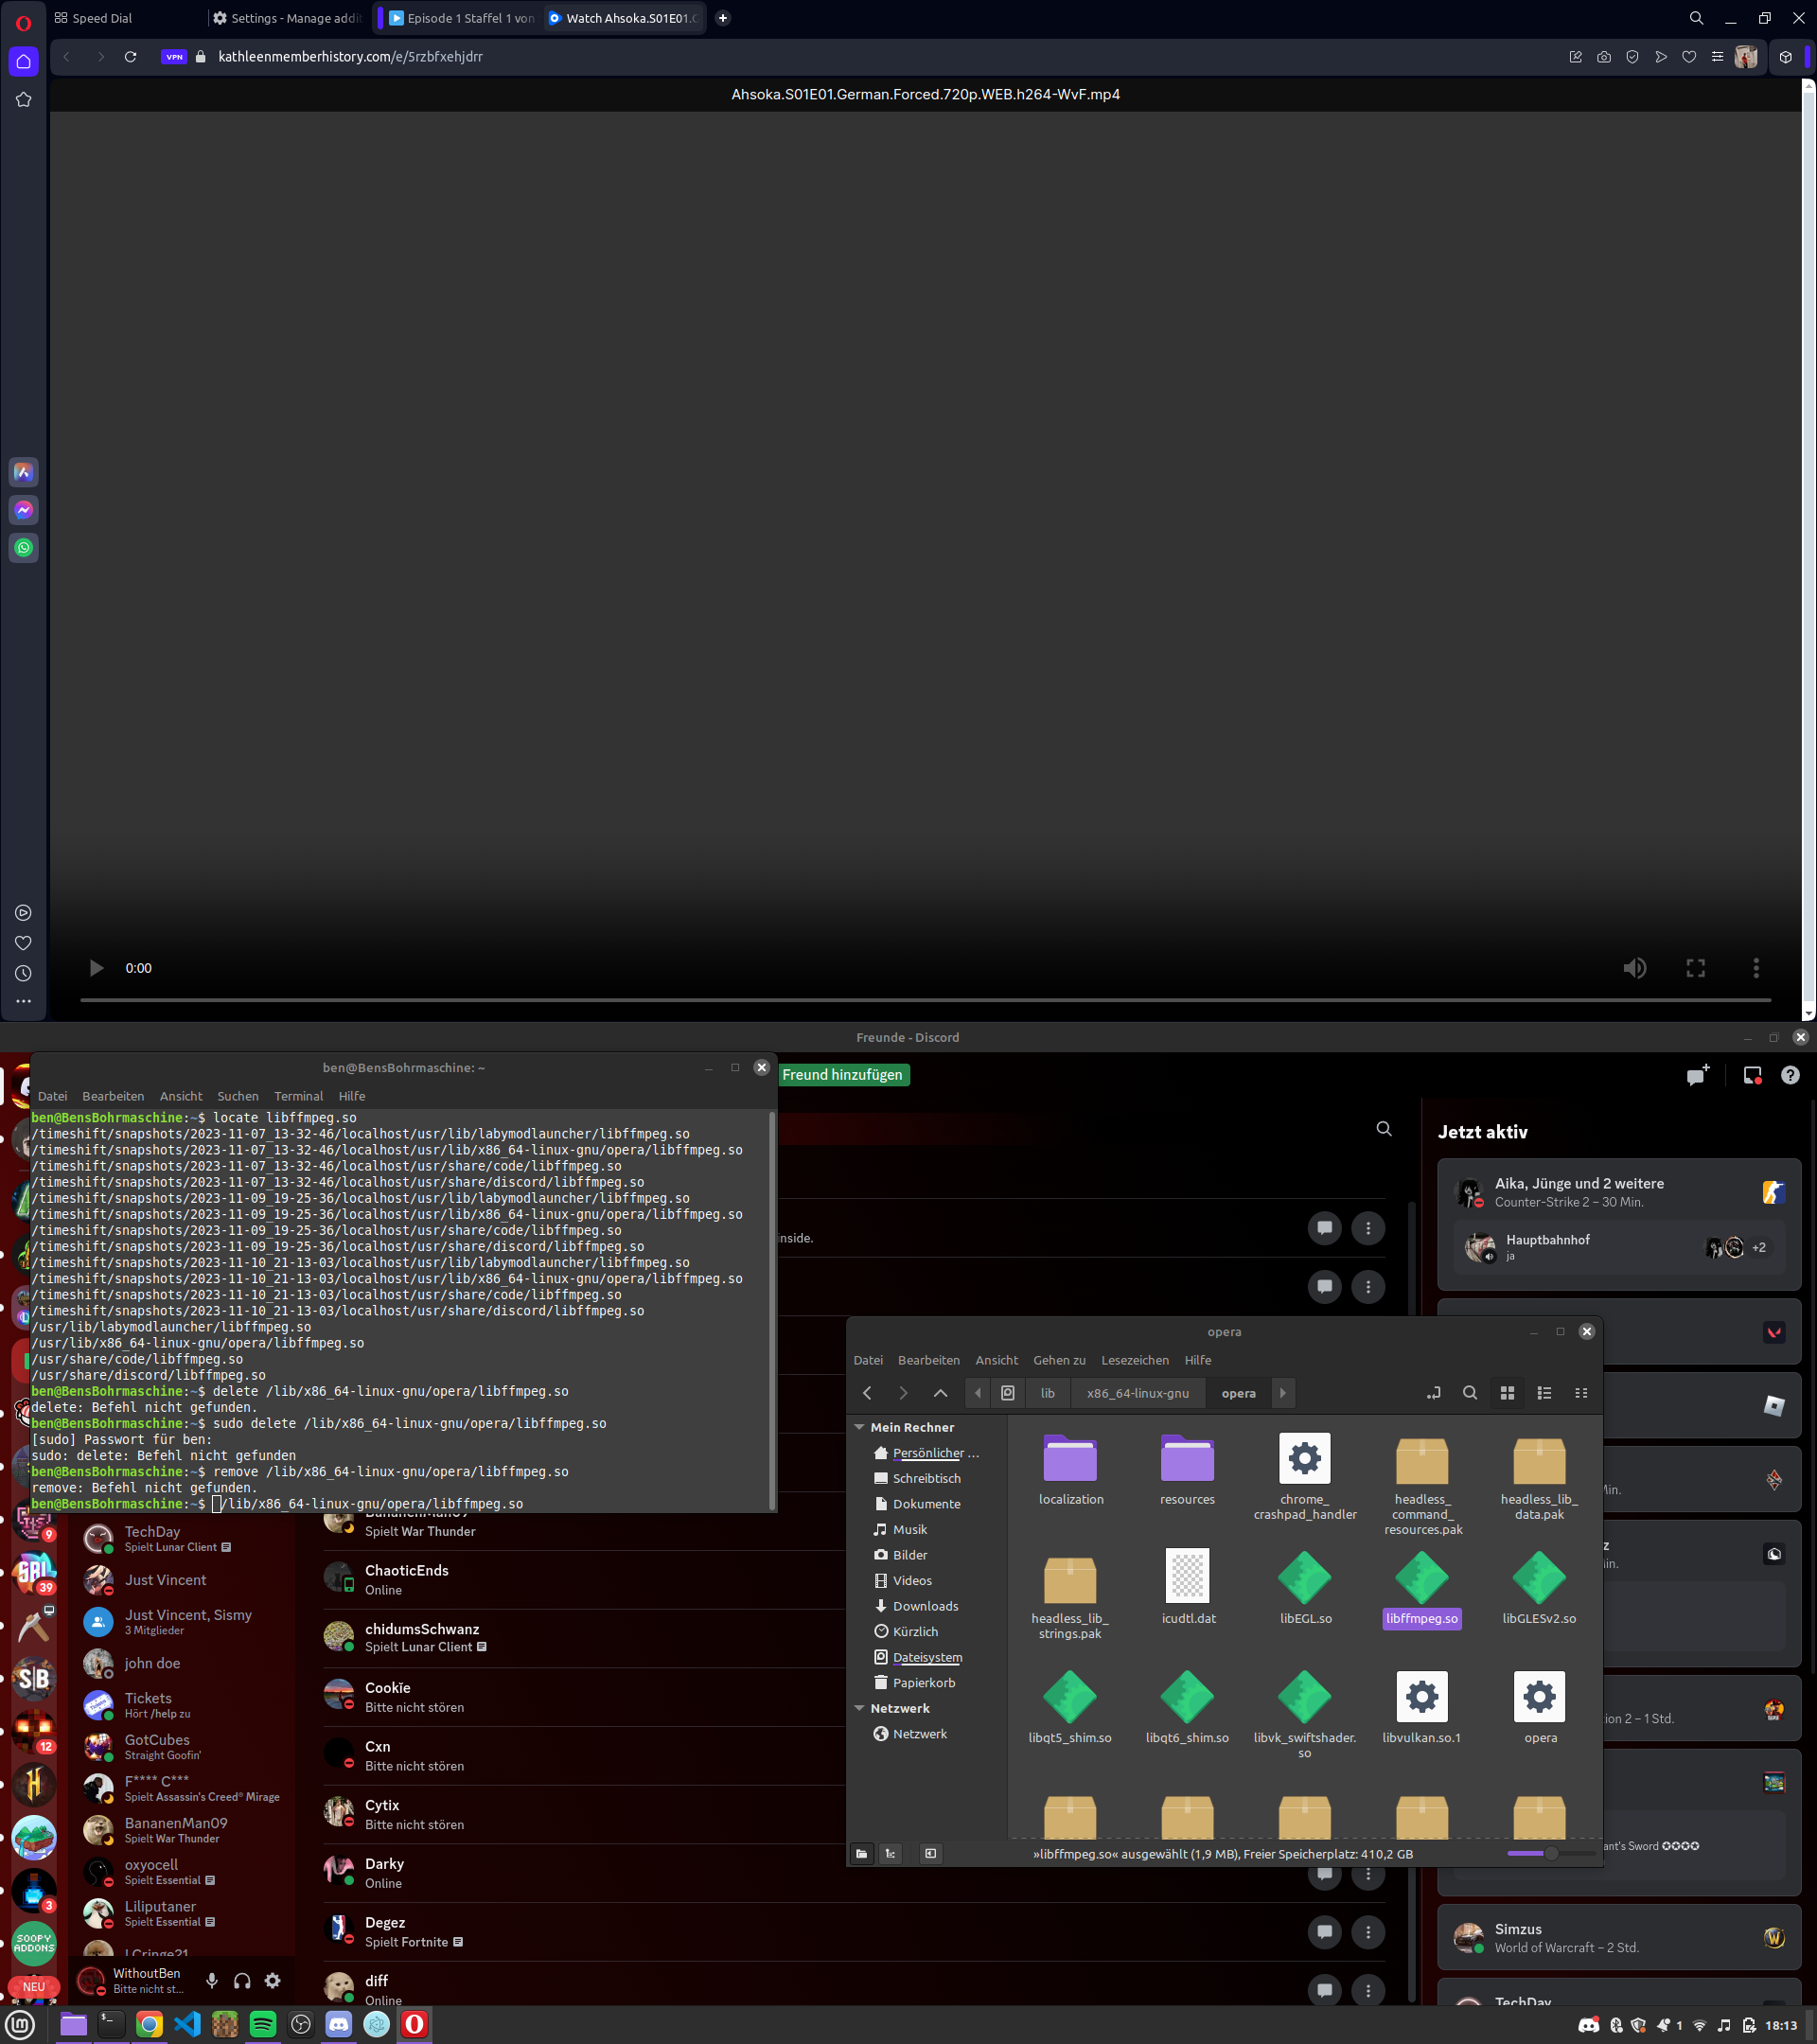Mute the video player volume
Viewport: 1817px width, 2044px height.
(1635, 968)
